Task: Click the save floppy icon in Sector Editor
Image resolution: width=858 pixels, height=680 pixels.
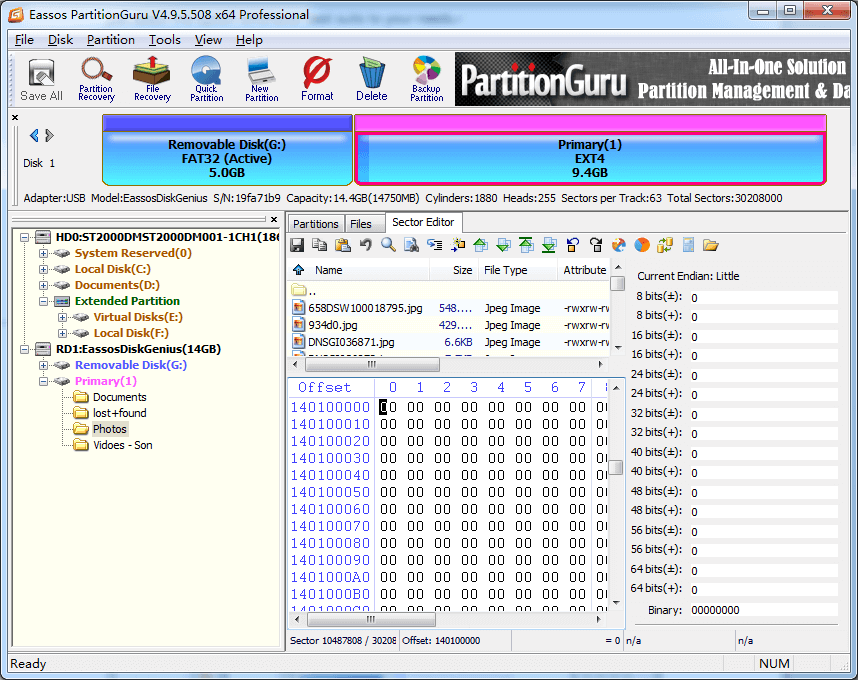Action: pyautogui.click(x=297, y=245)
